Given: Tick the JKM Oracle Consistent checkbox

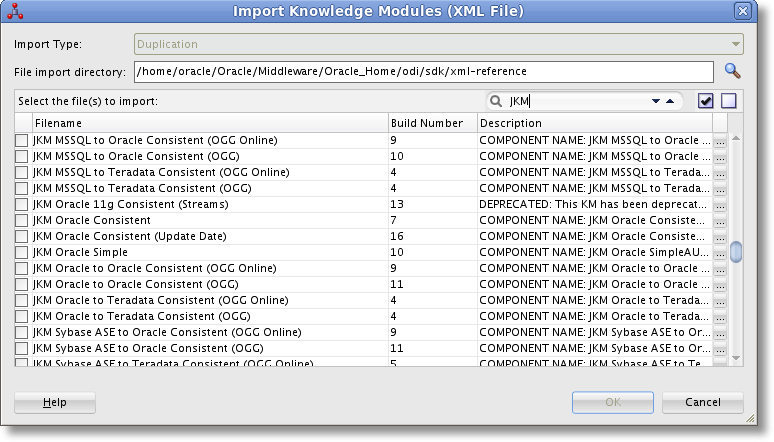Looking at the screenshot, I should (21, 220).
